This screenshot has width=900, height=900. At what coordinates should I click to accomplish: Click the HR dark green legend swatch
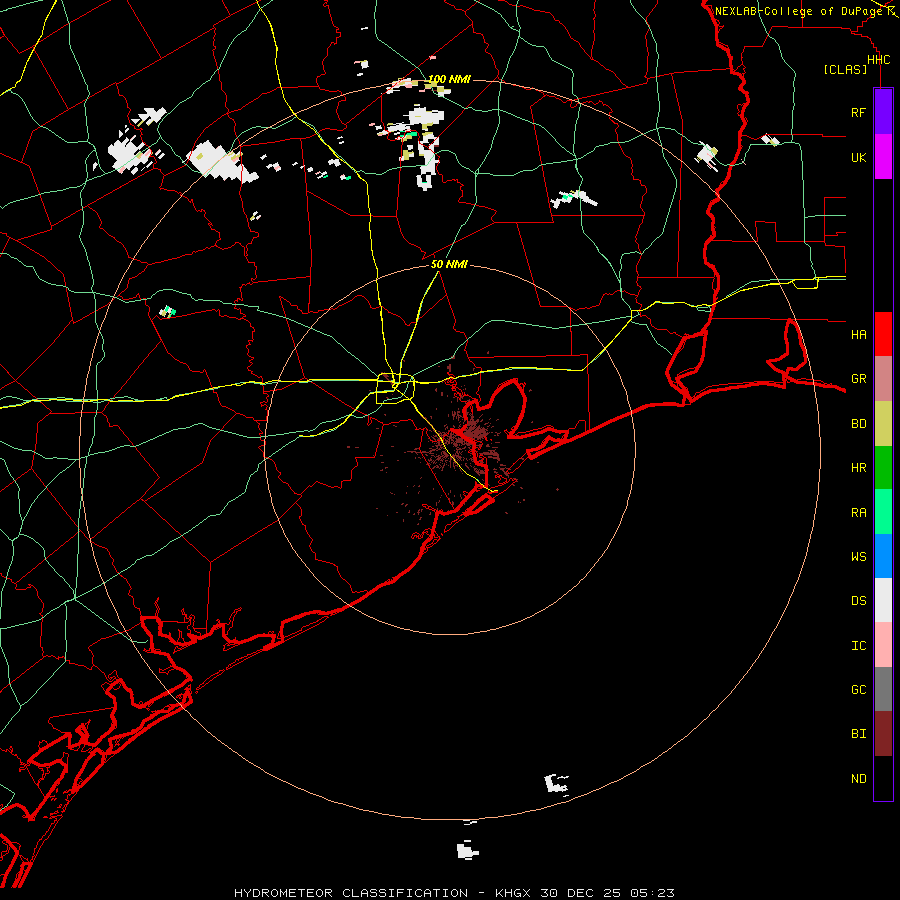point(883,468)
